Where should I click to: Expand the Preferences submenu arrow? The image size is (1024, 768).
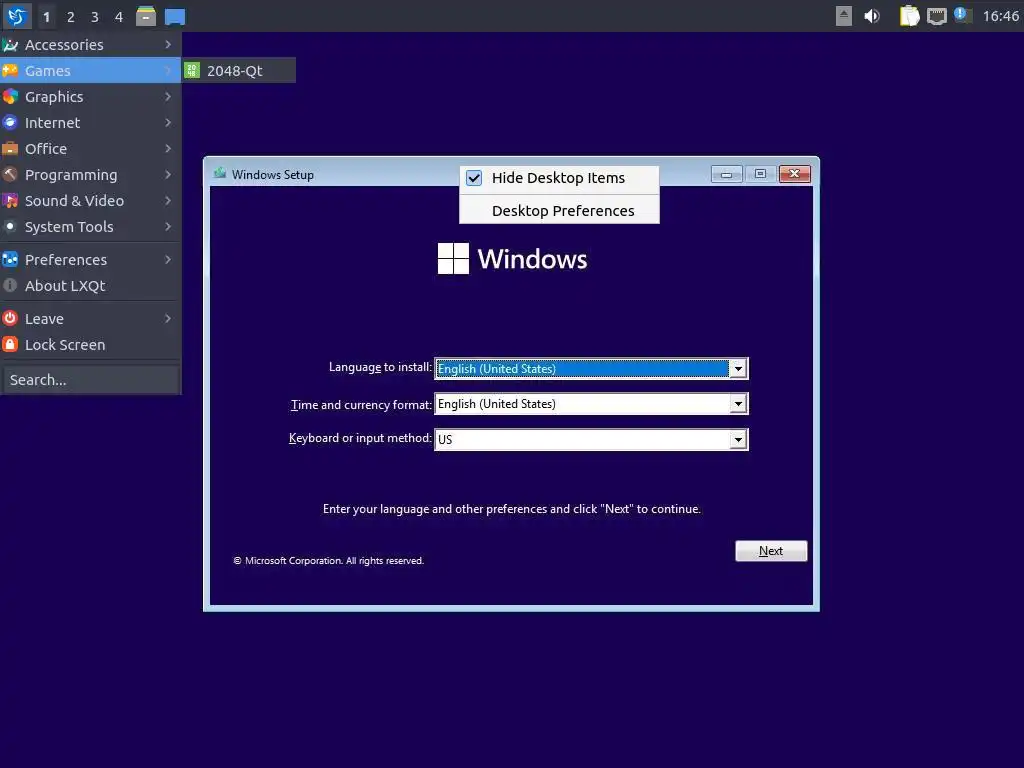tap(168, 259)
